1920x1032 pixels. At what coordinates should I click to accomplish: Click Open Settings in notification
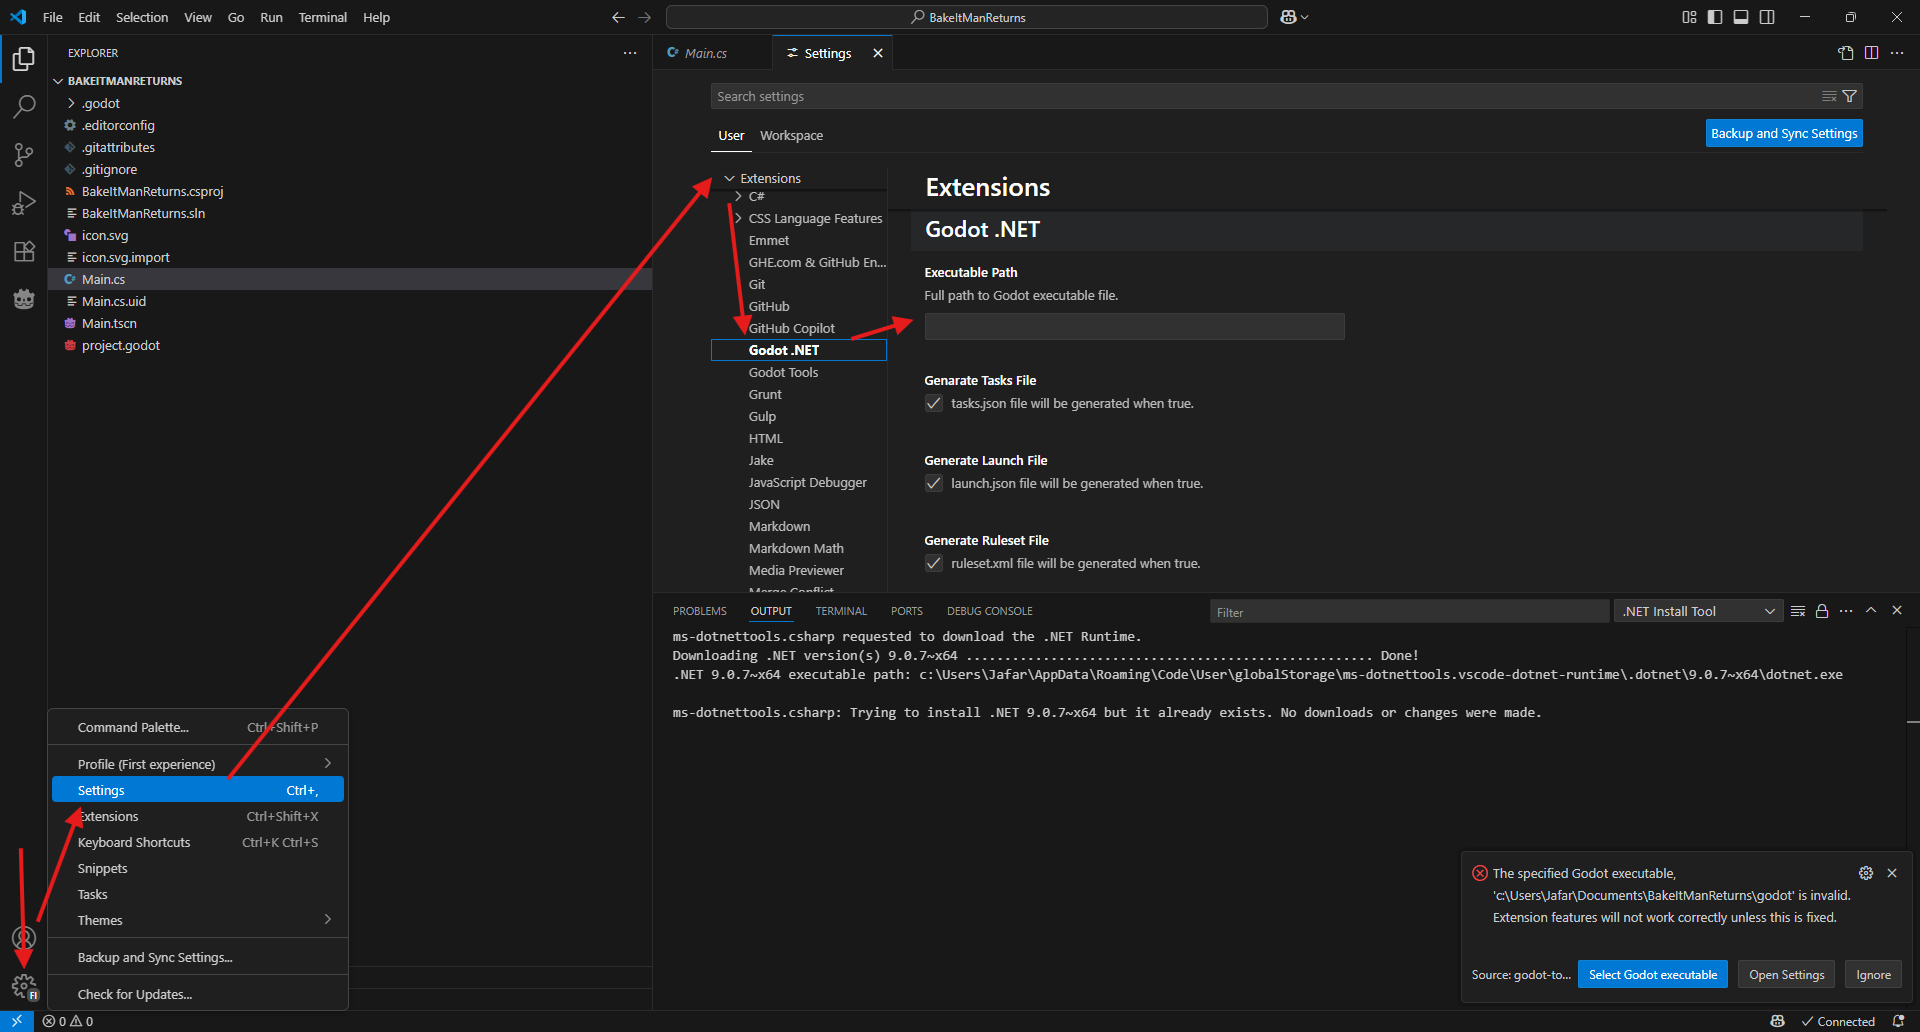pos(1786,975)
